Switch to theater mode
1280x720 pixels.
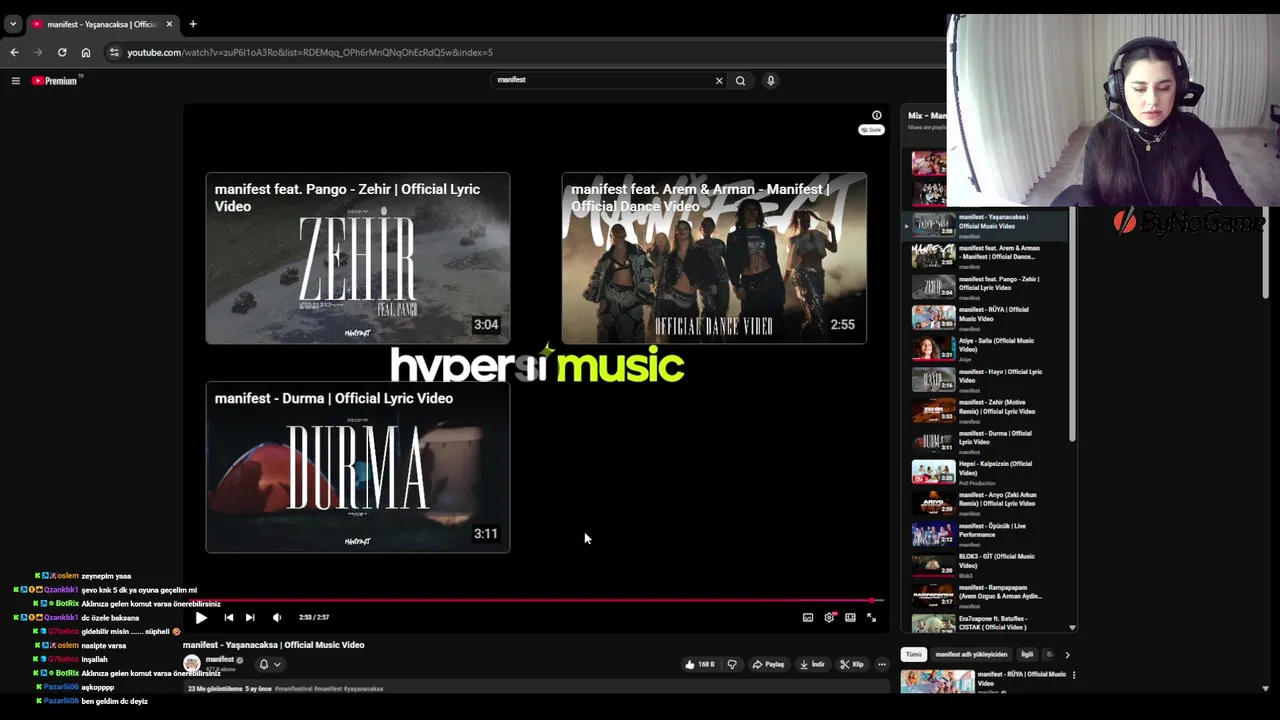coord(850,618)
